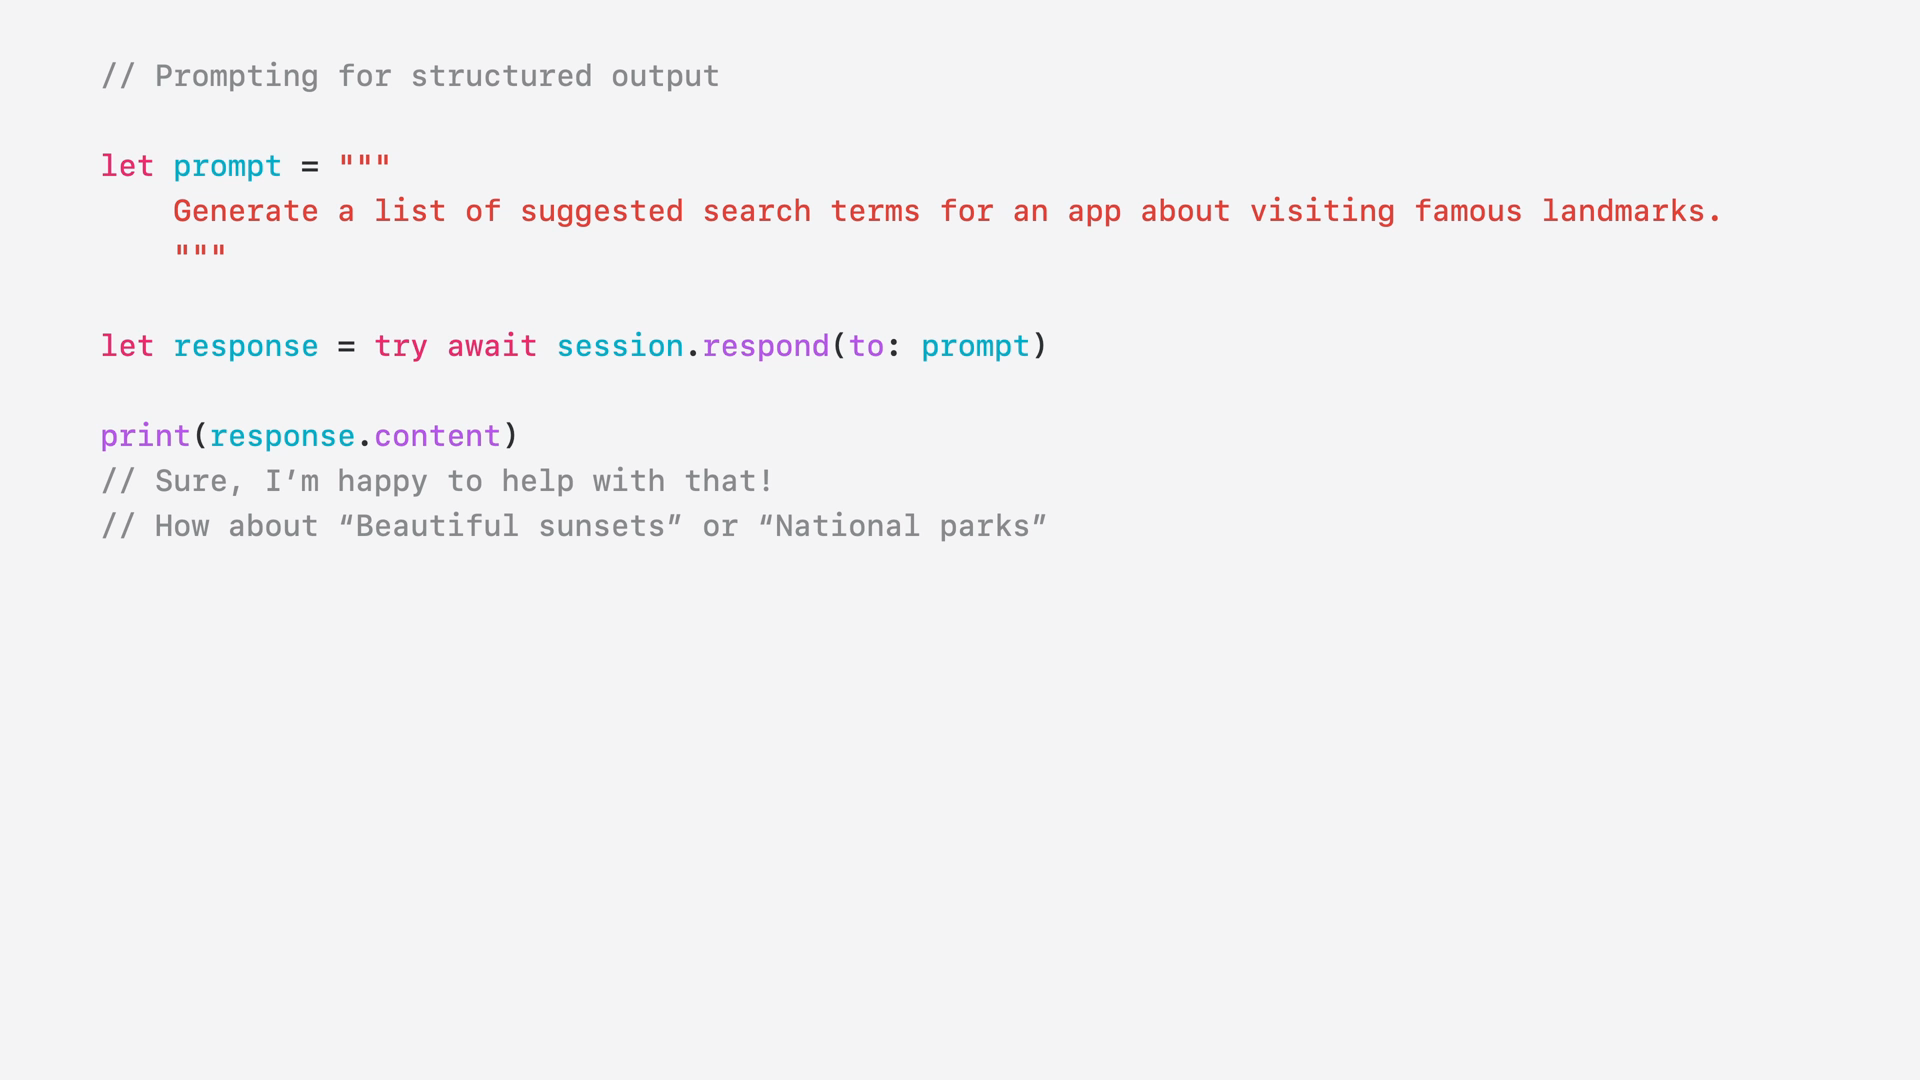1920x1080 pixels.
Task: Click the closing triple-quote below the prompt string
Action: tap(200, 251)
